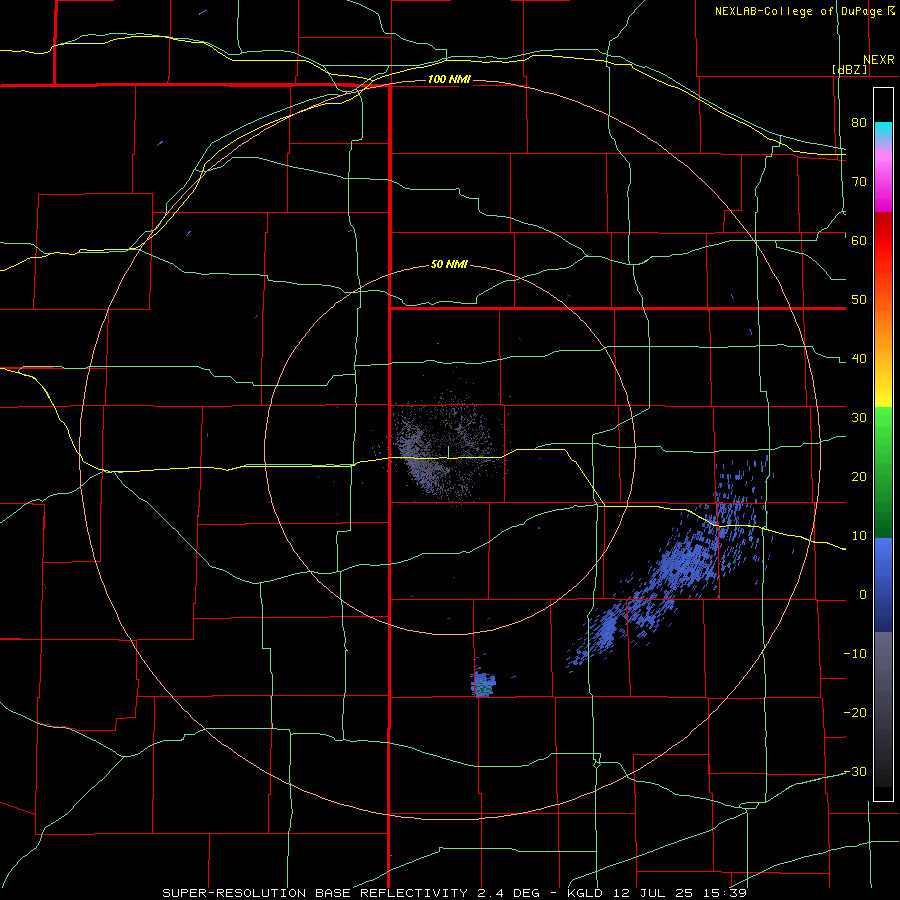
Task: Click the Super-Resolution Base Reflectivity caption
Action: click(454, 893)
